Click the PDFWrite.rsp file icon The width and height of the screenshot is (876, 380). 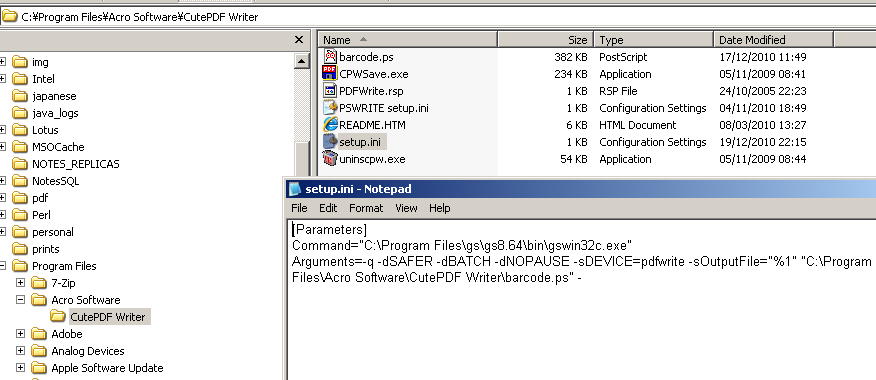click(330, 91)
